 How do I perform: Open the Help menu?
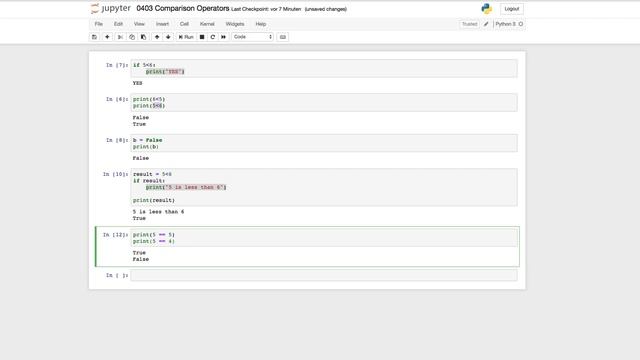click(x=261, y=24)
